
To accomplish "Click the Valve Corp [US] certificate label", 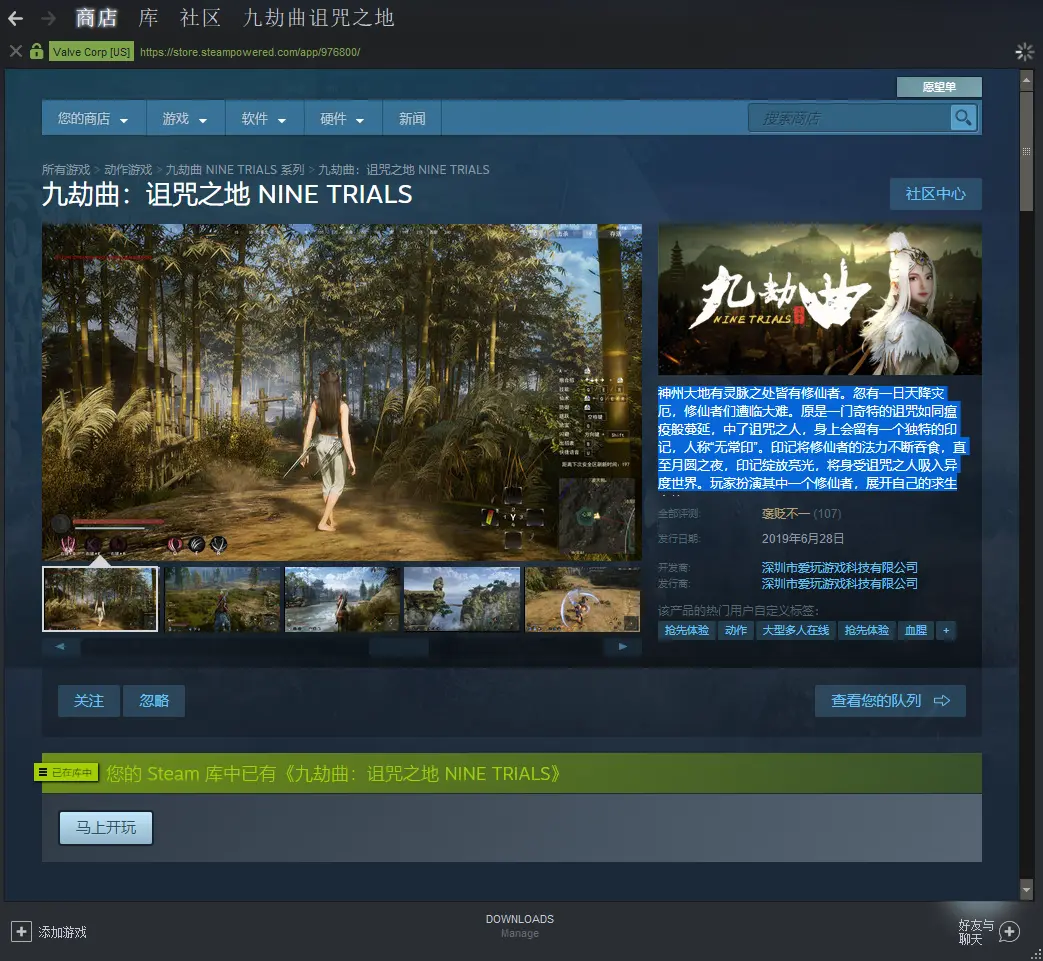I will point(91,51).
